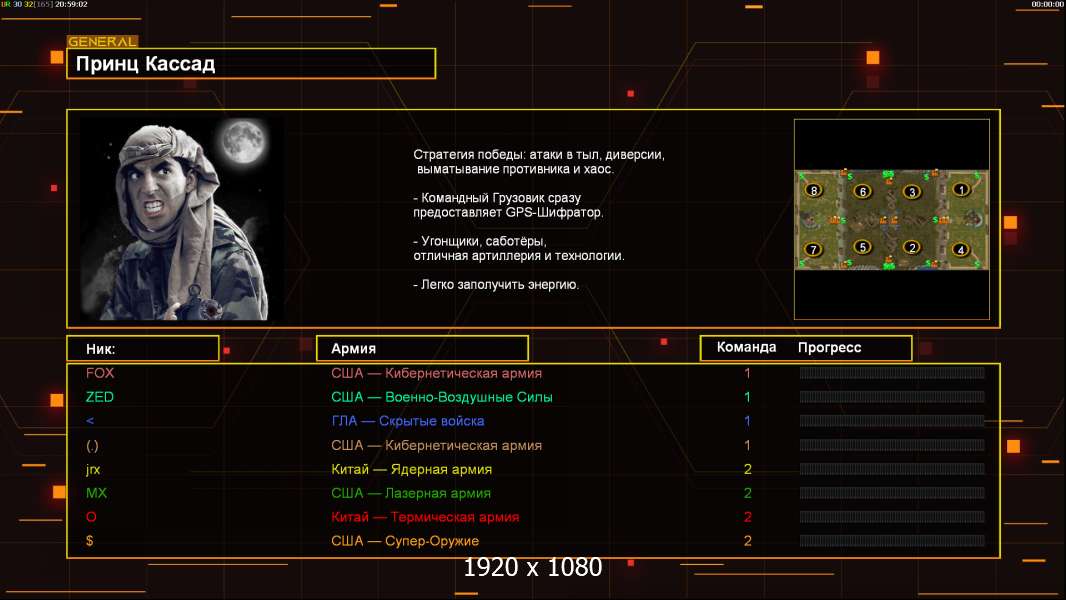Screen dimensions: 1066x600
Task: Click team number in the ZED row
Action: pyautogui.click(x=747, y=397)
